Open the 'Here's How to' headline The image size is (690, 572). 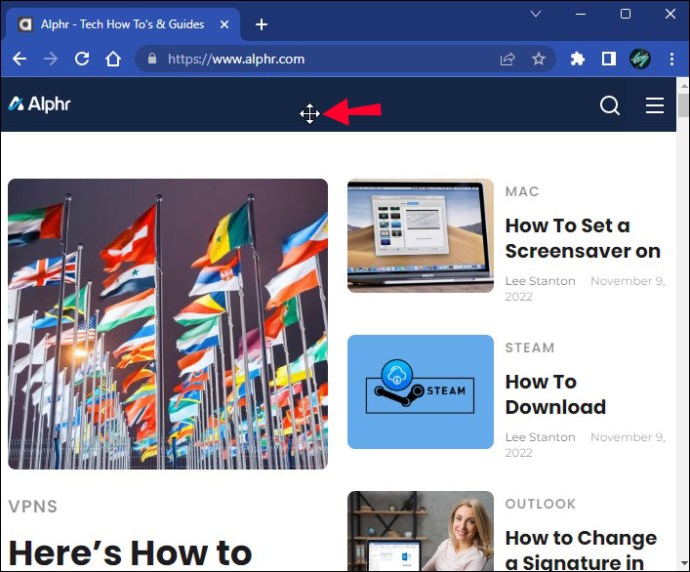tap(130, 553)
